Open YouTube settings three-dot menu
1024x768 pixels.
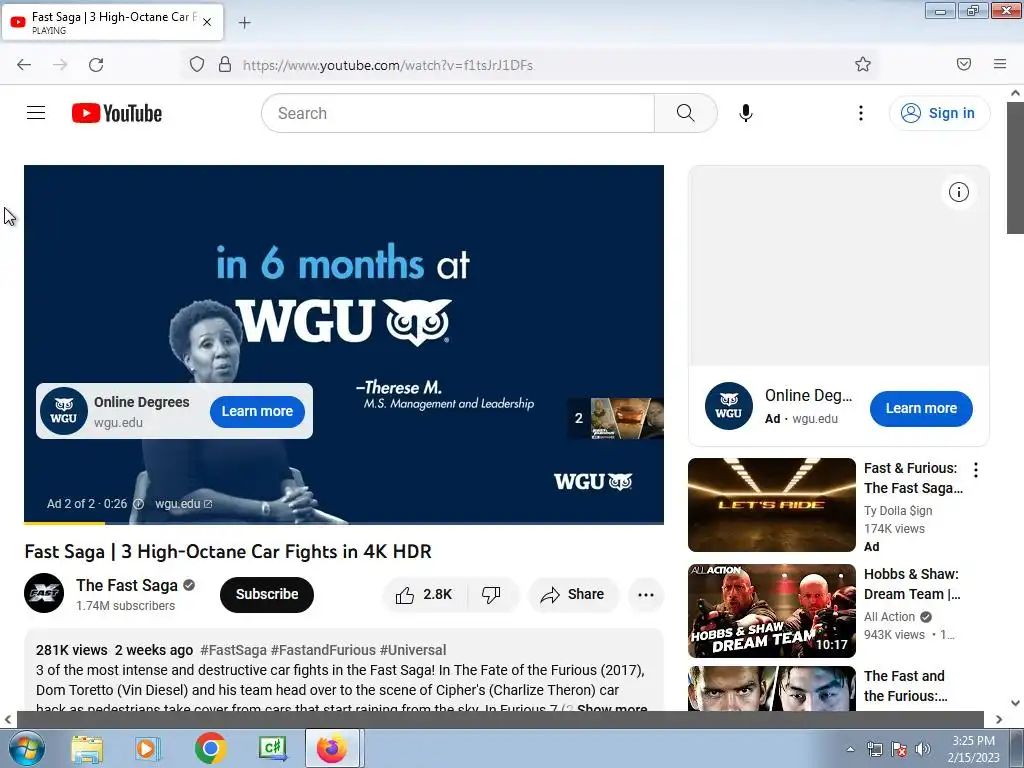tap(861, 113)
